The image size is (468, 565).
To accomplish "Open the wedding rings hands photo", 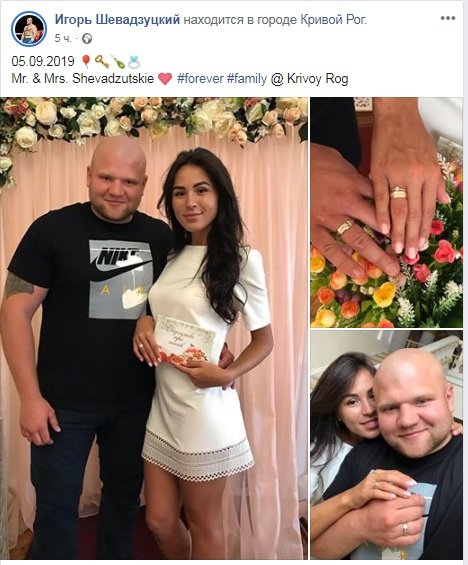I will pos(387,212).
